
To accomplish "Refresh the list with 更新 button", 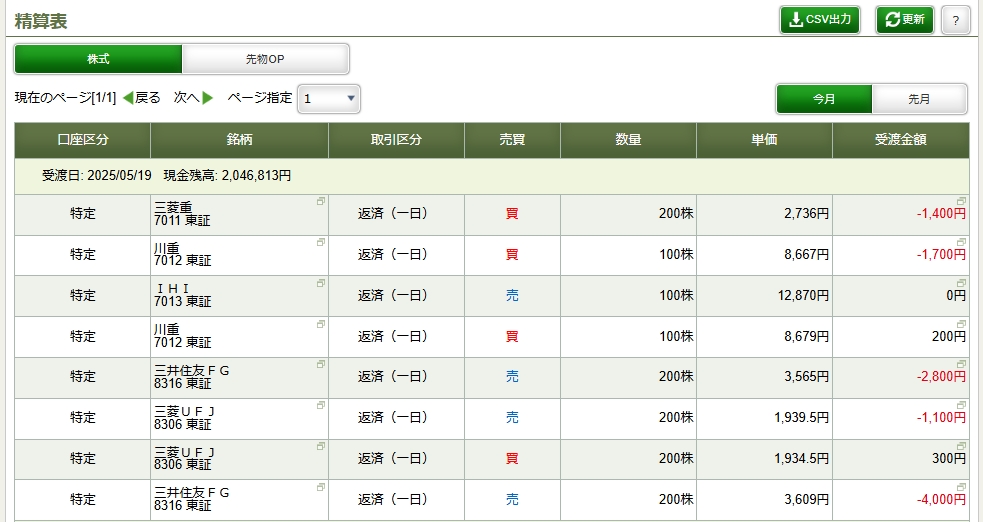I will (x=905, y=20).
